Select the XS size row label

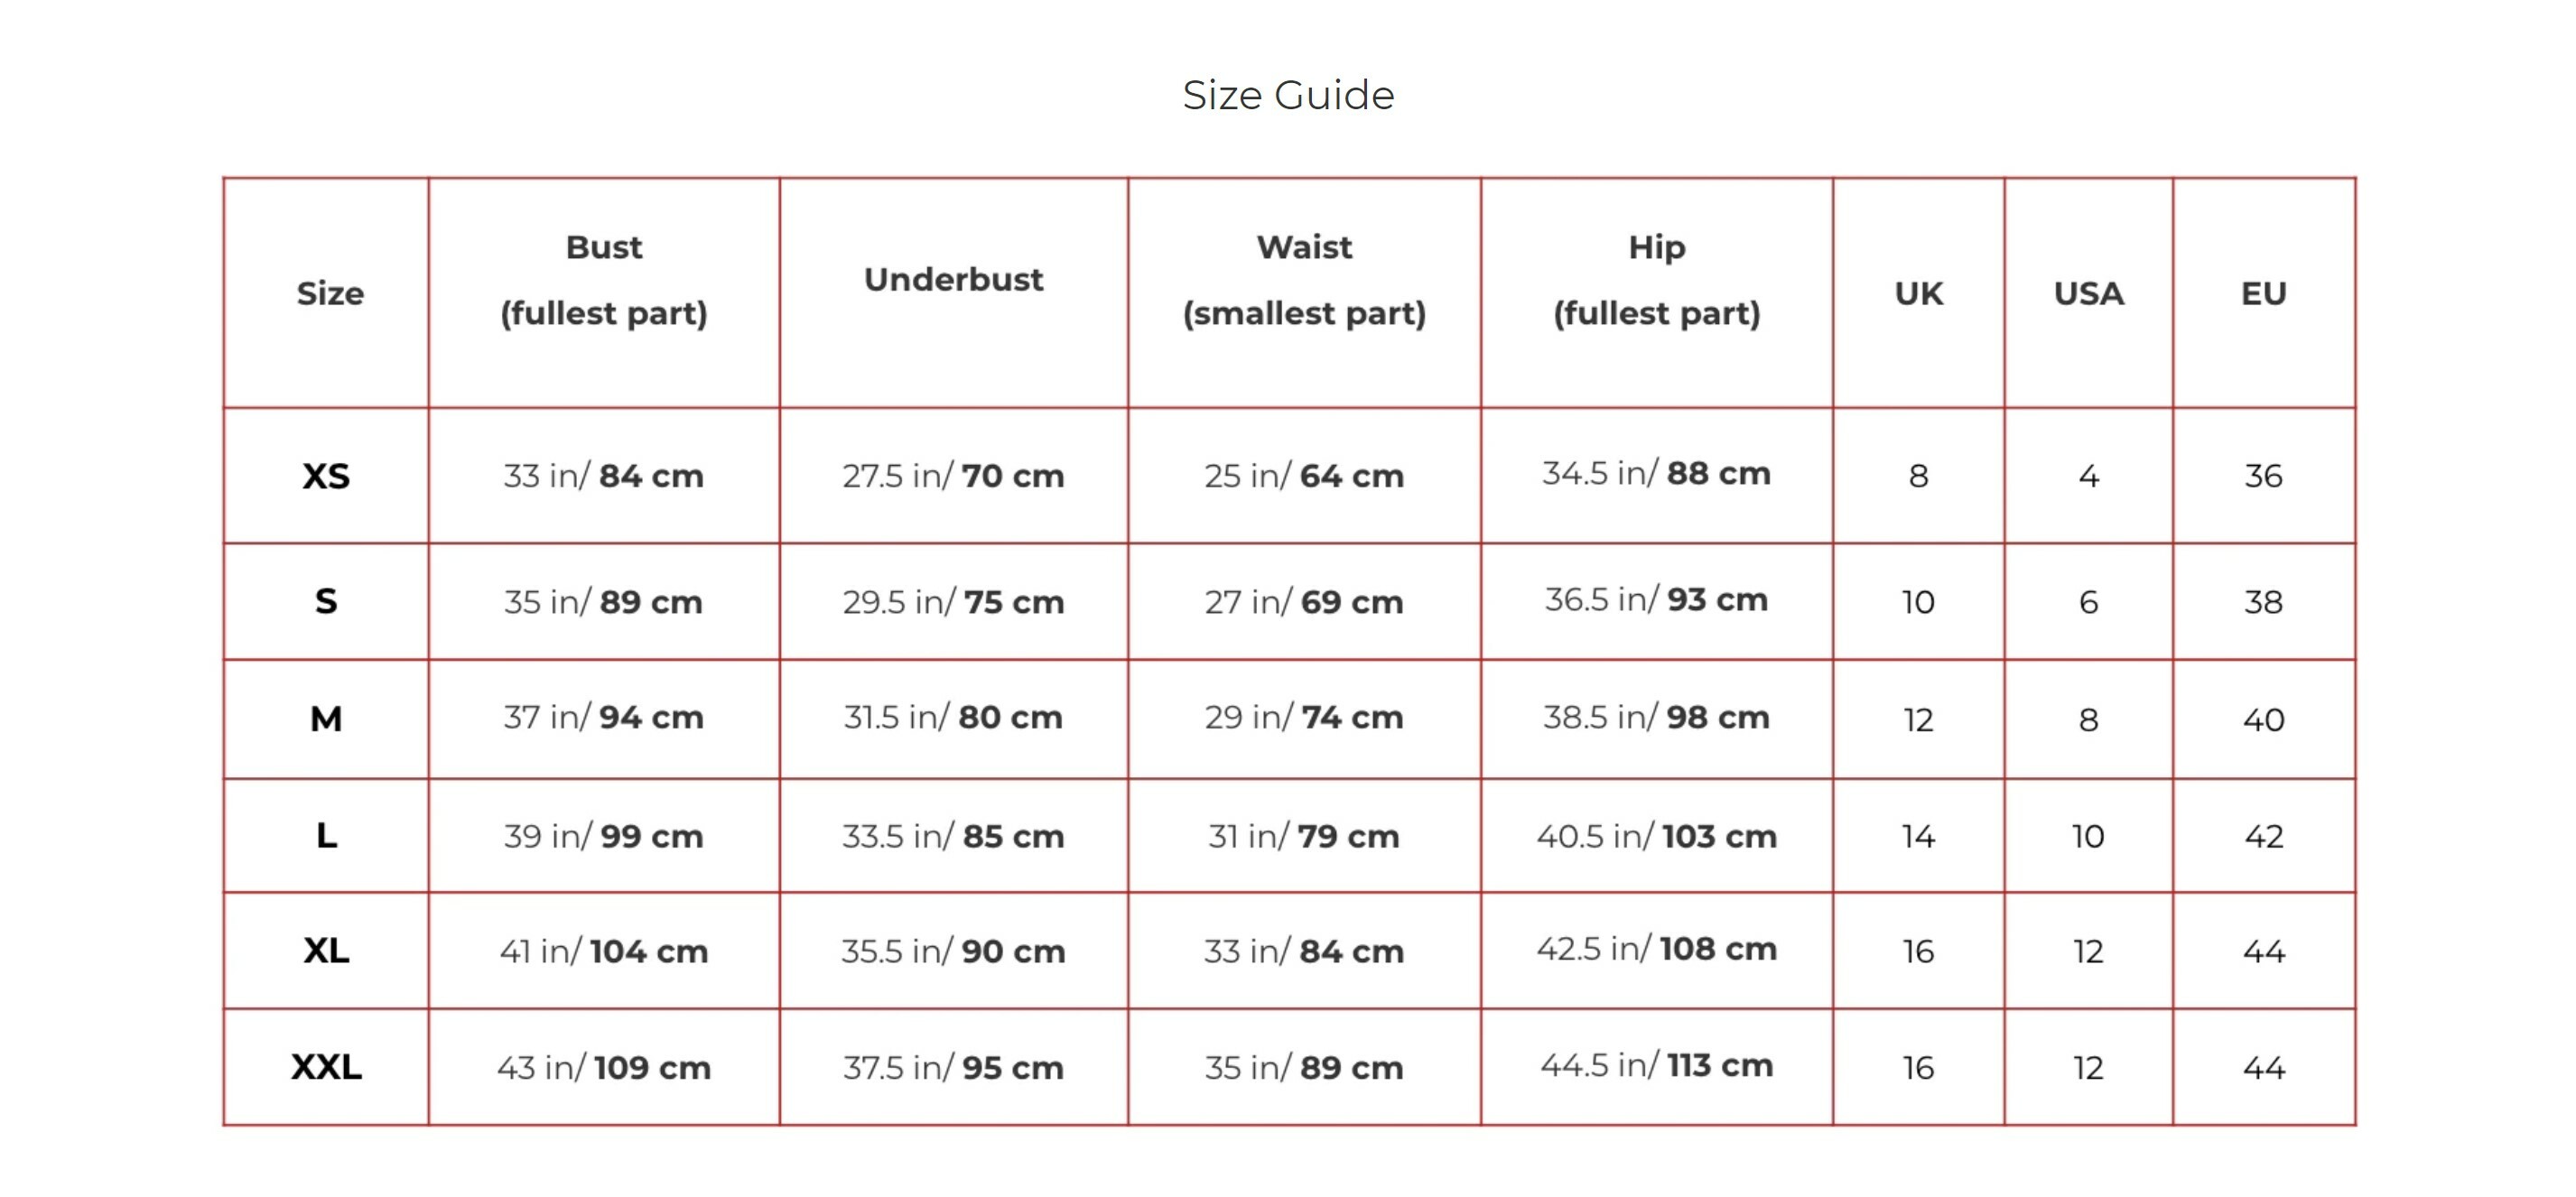(326, 476)
